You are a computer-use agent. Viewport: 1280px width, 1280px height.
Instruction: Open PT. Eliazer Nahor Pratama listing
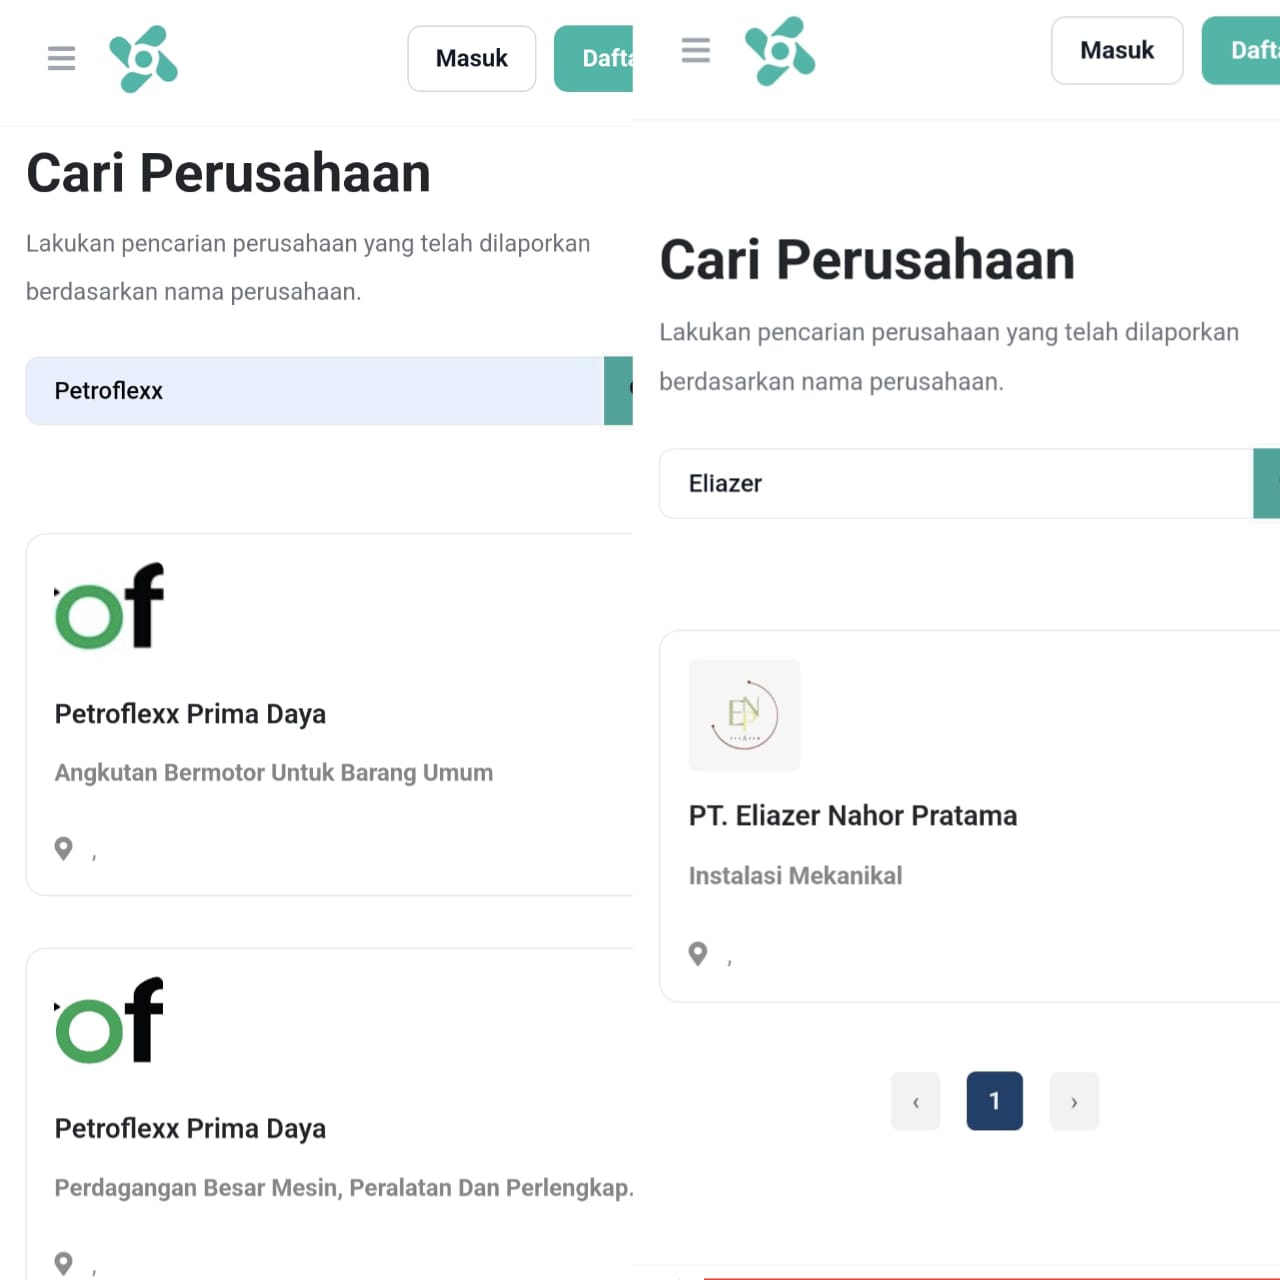(x=853, y=816)
